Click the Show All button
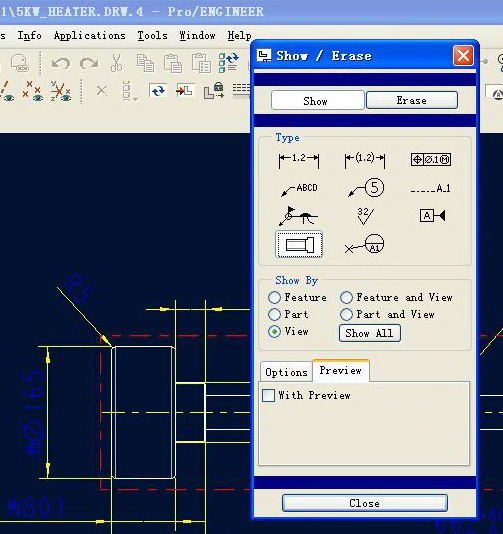Screen dimensions: 503x534 (370, 333)
